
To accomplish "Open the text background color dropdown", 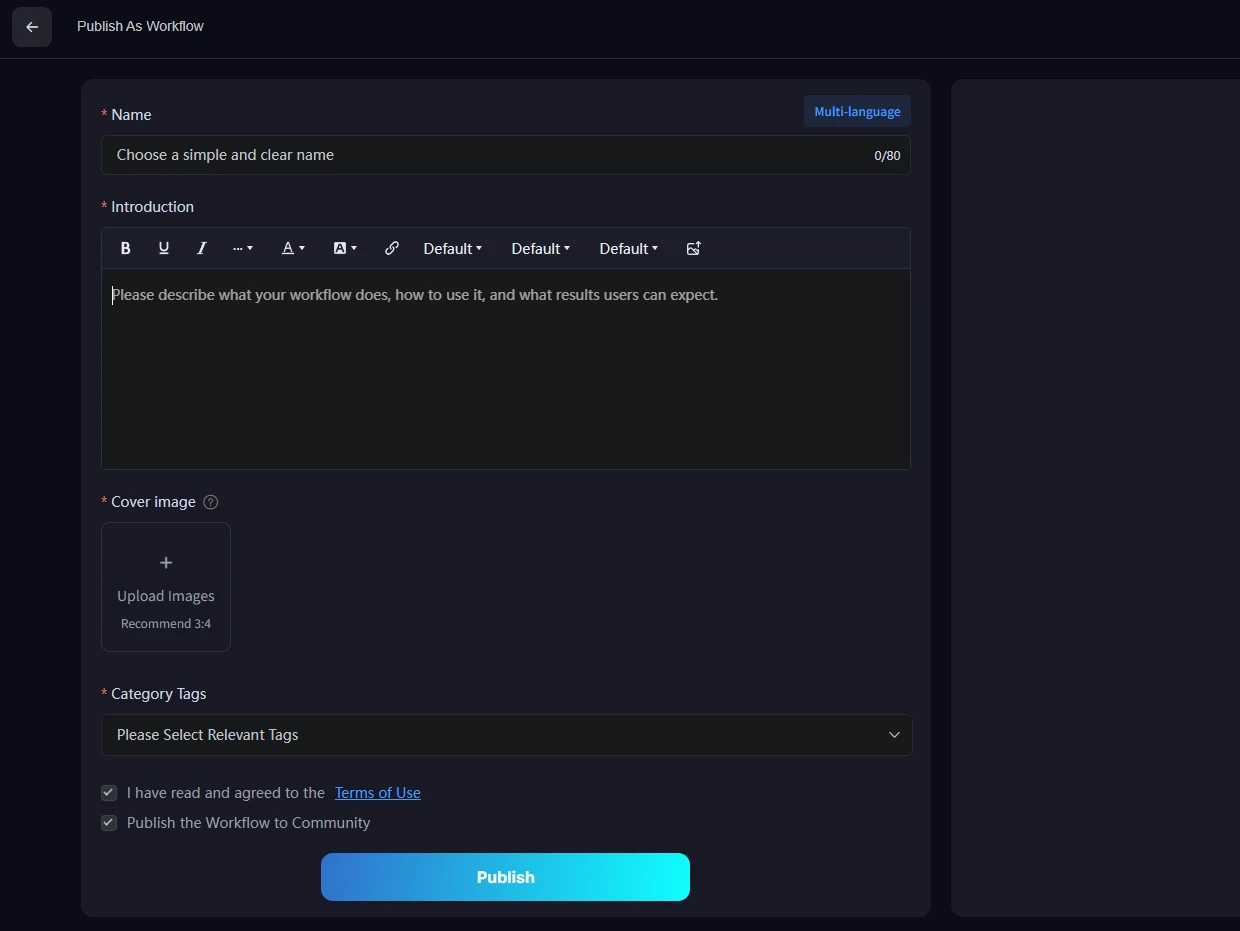I will 345,248.
